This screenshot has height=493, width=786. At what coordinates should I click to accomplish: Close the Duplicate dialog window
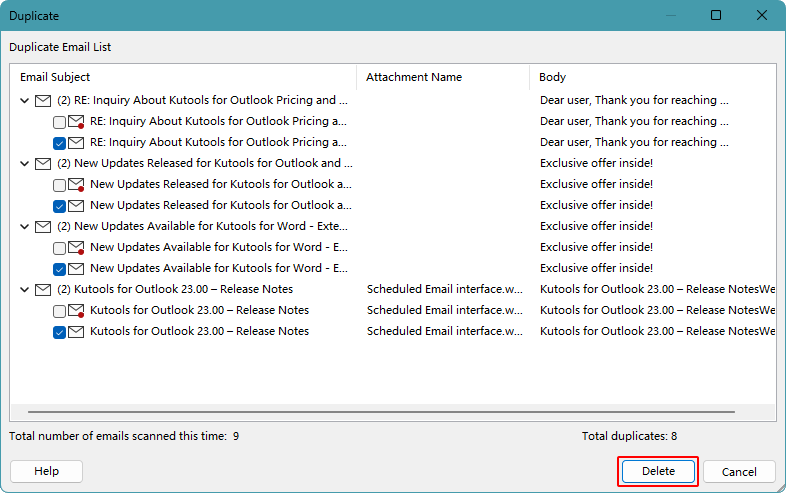click(x=761, y=16)
